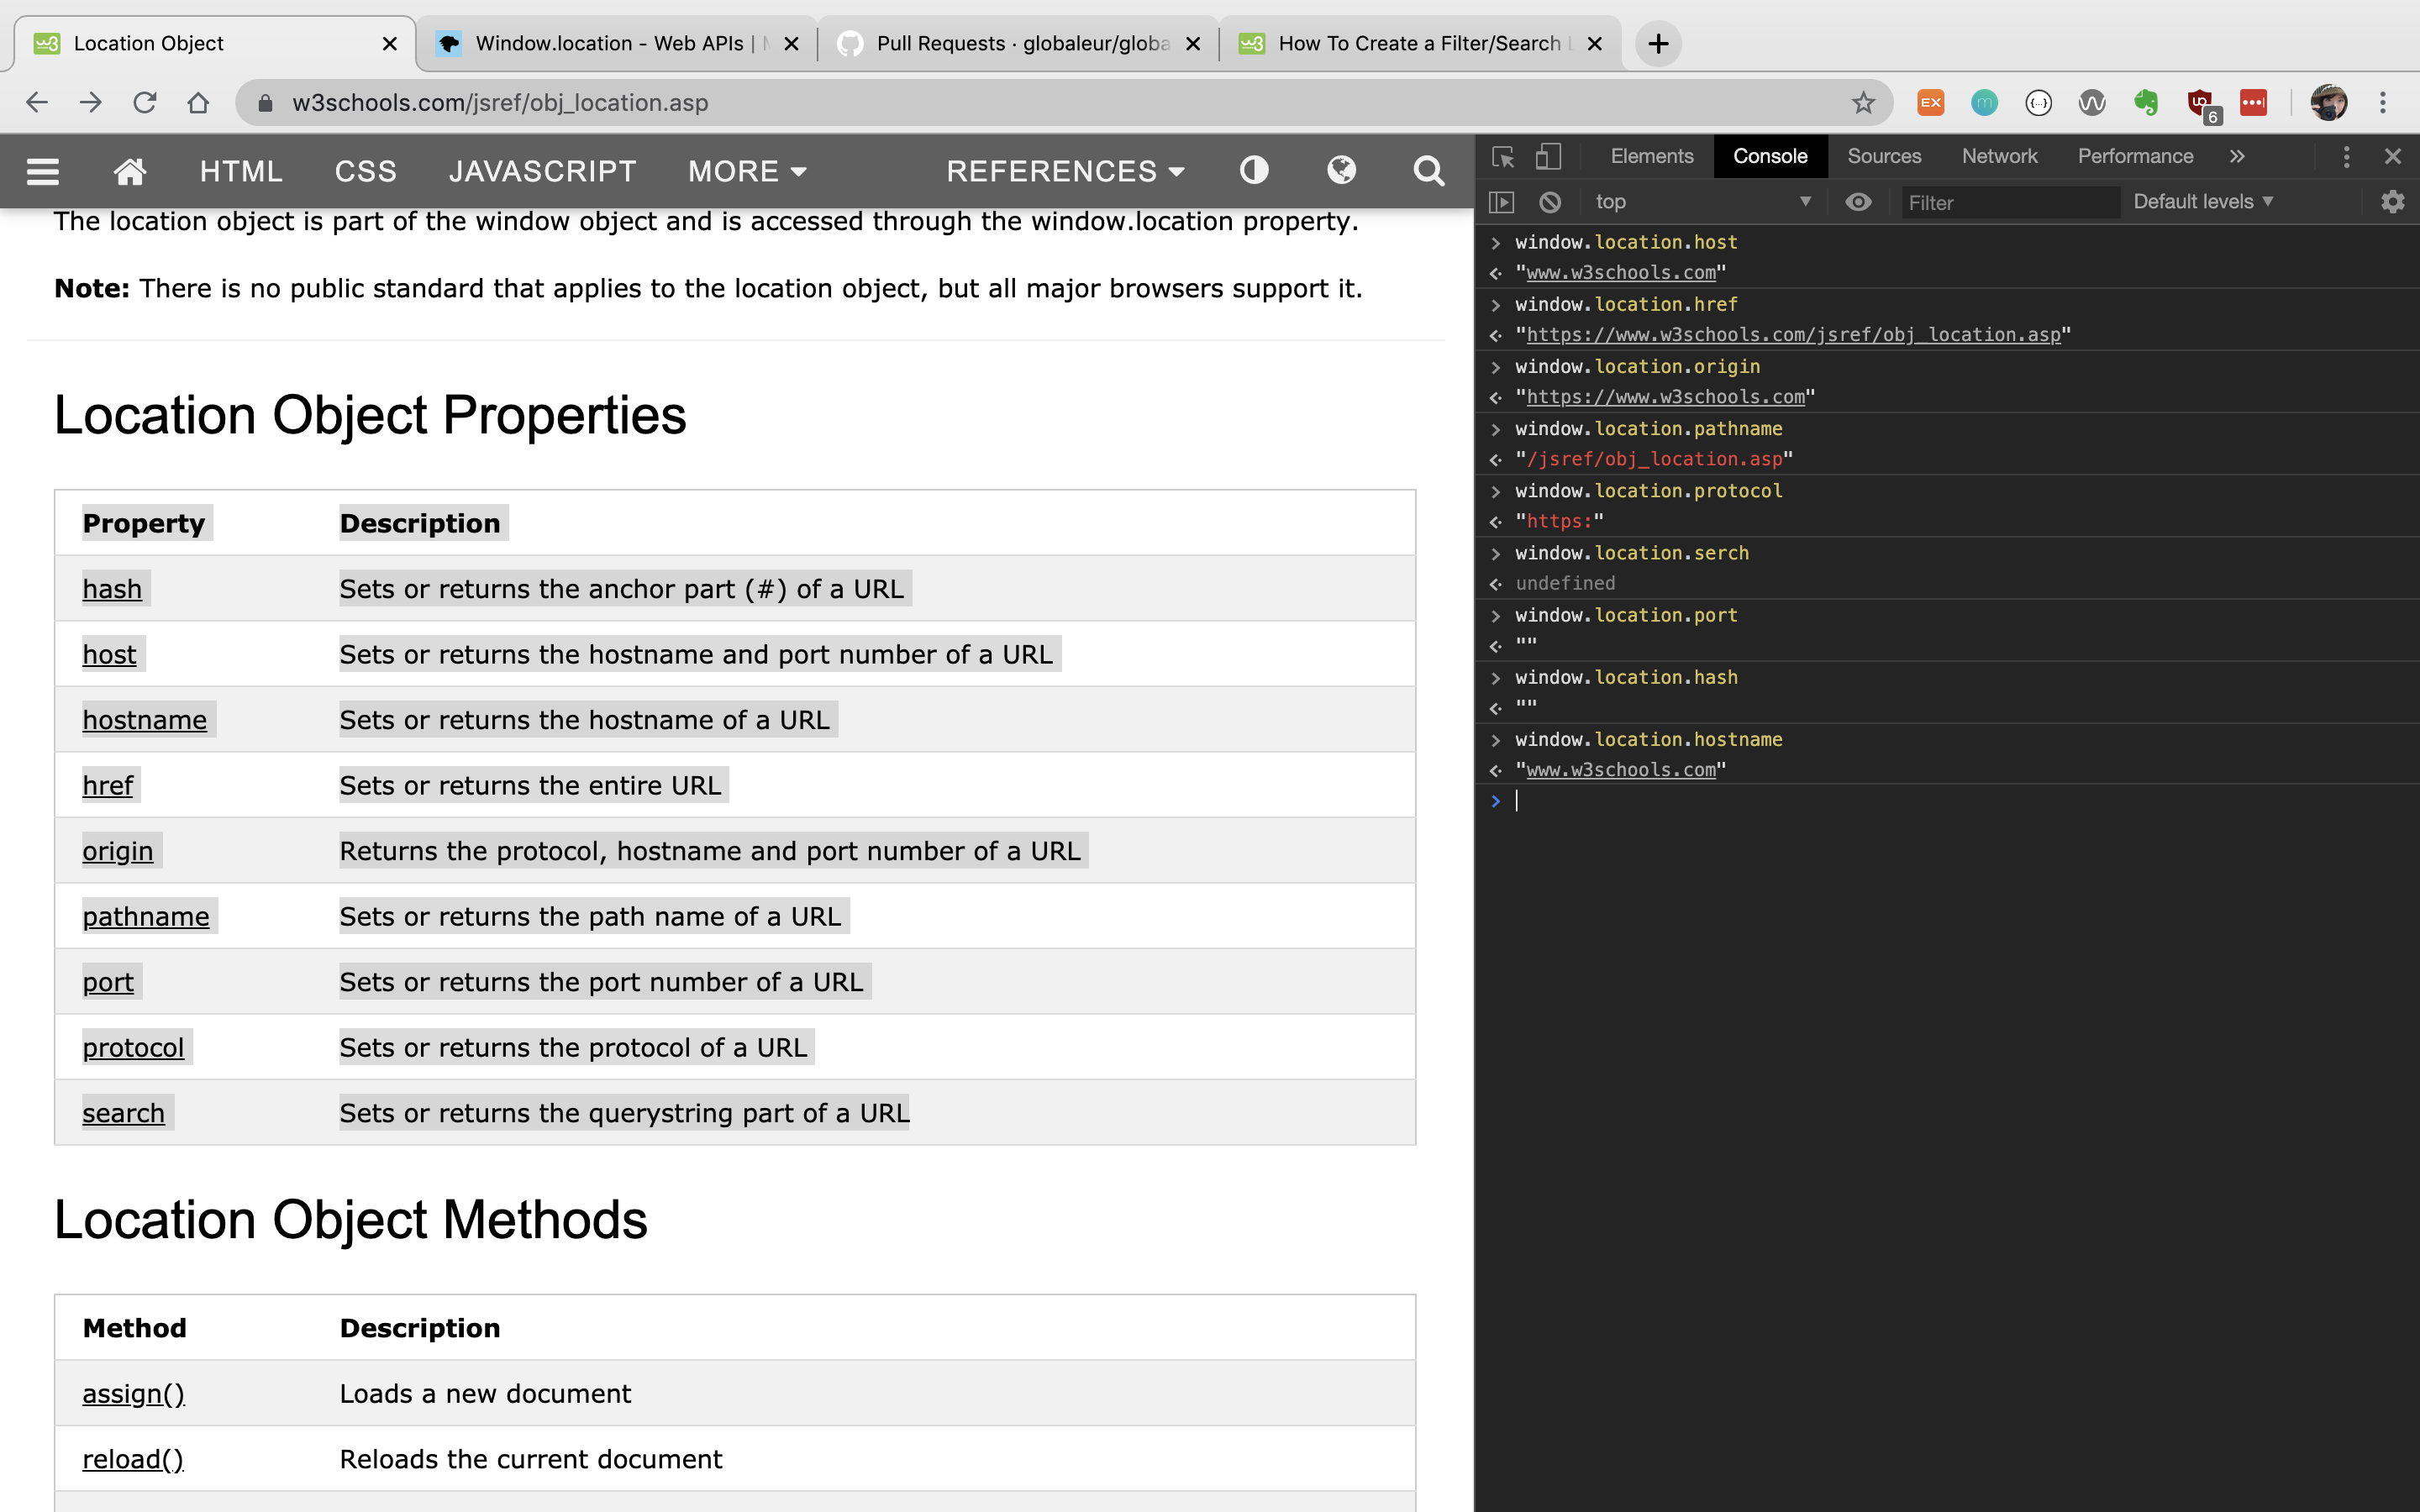Viewport: 2420px width, 1512px height.
Task: Select the DevTools inspect element icon
Action: pyautogui.click(x=1502, y=156)
